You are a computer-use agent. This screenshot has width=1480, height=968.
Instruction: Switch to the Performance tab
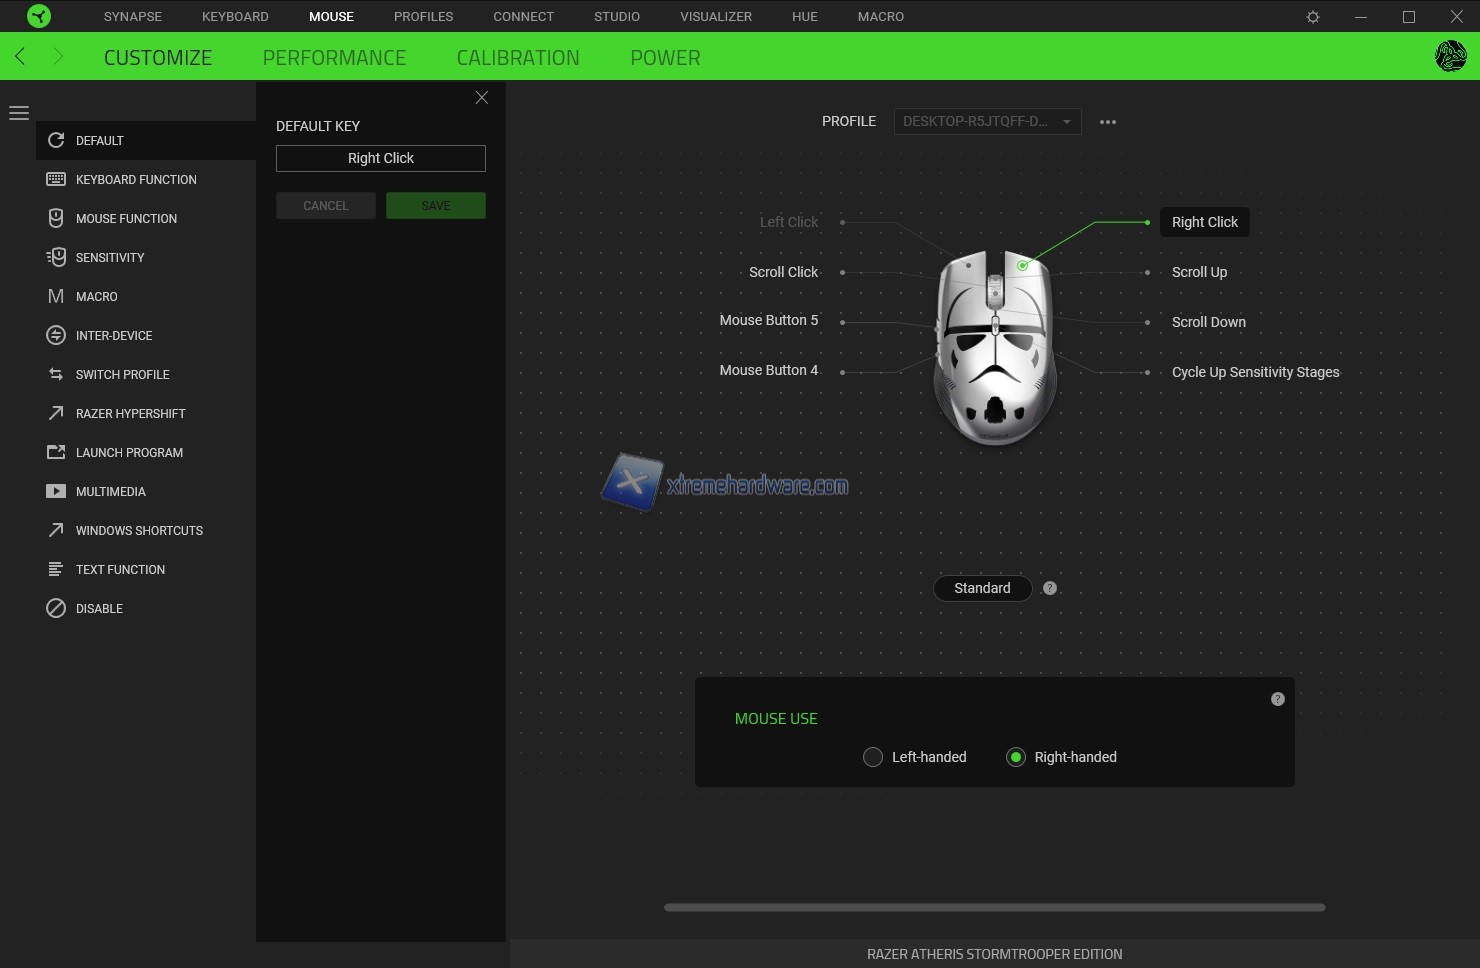click(334, 58)
